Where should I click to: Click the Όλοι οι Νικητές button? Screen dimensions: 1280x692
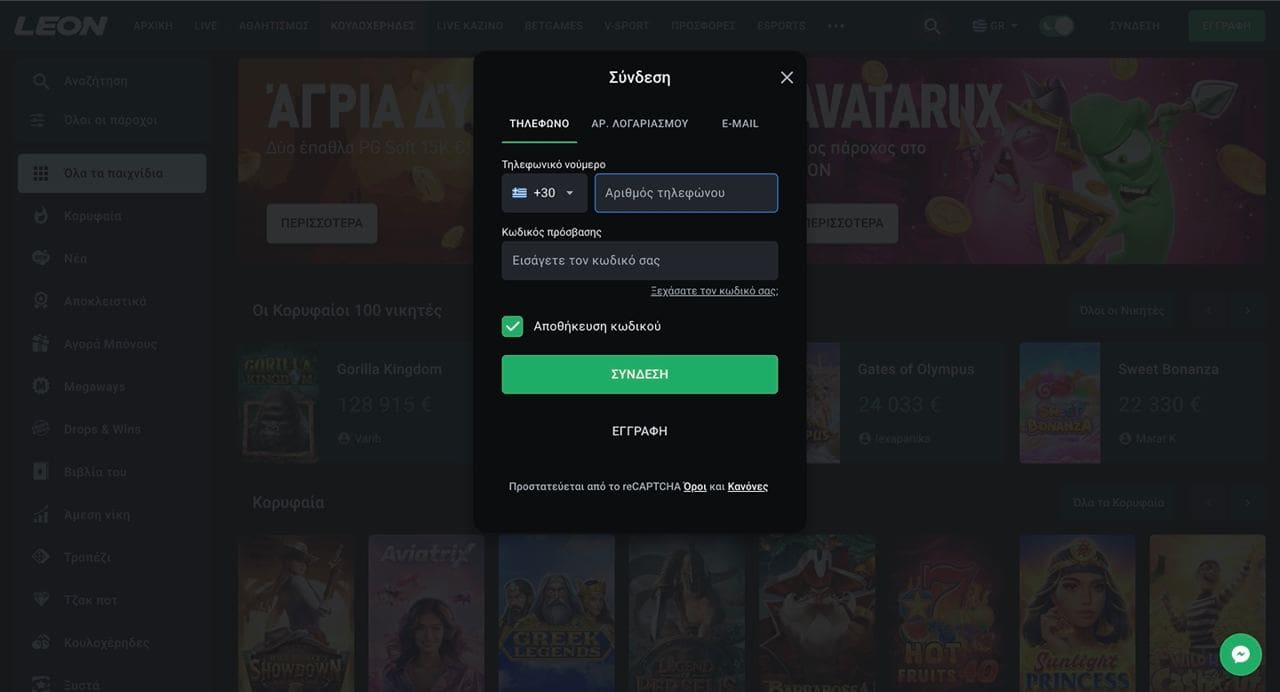(1122, 310)
